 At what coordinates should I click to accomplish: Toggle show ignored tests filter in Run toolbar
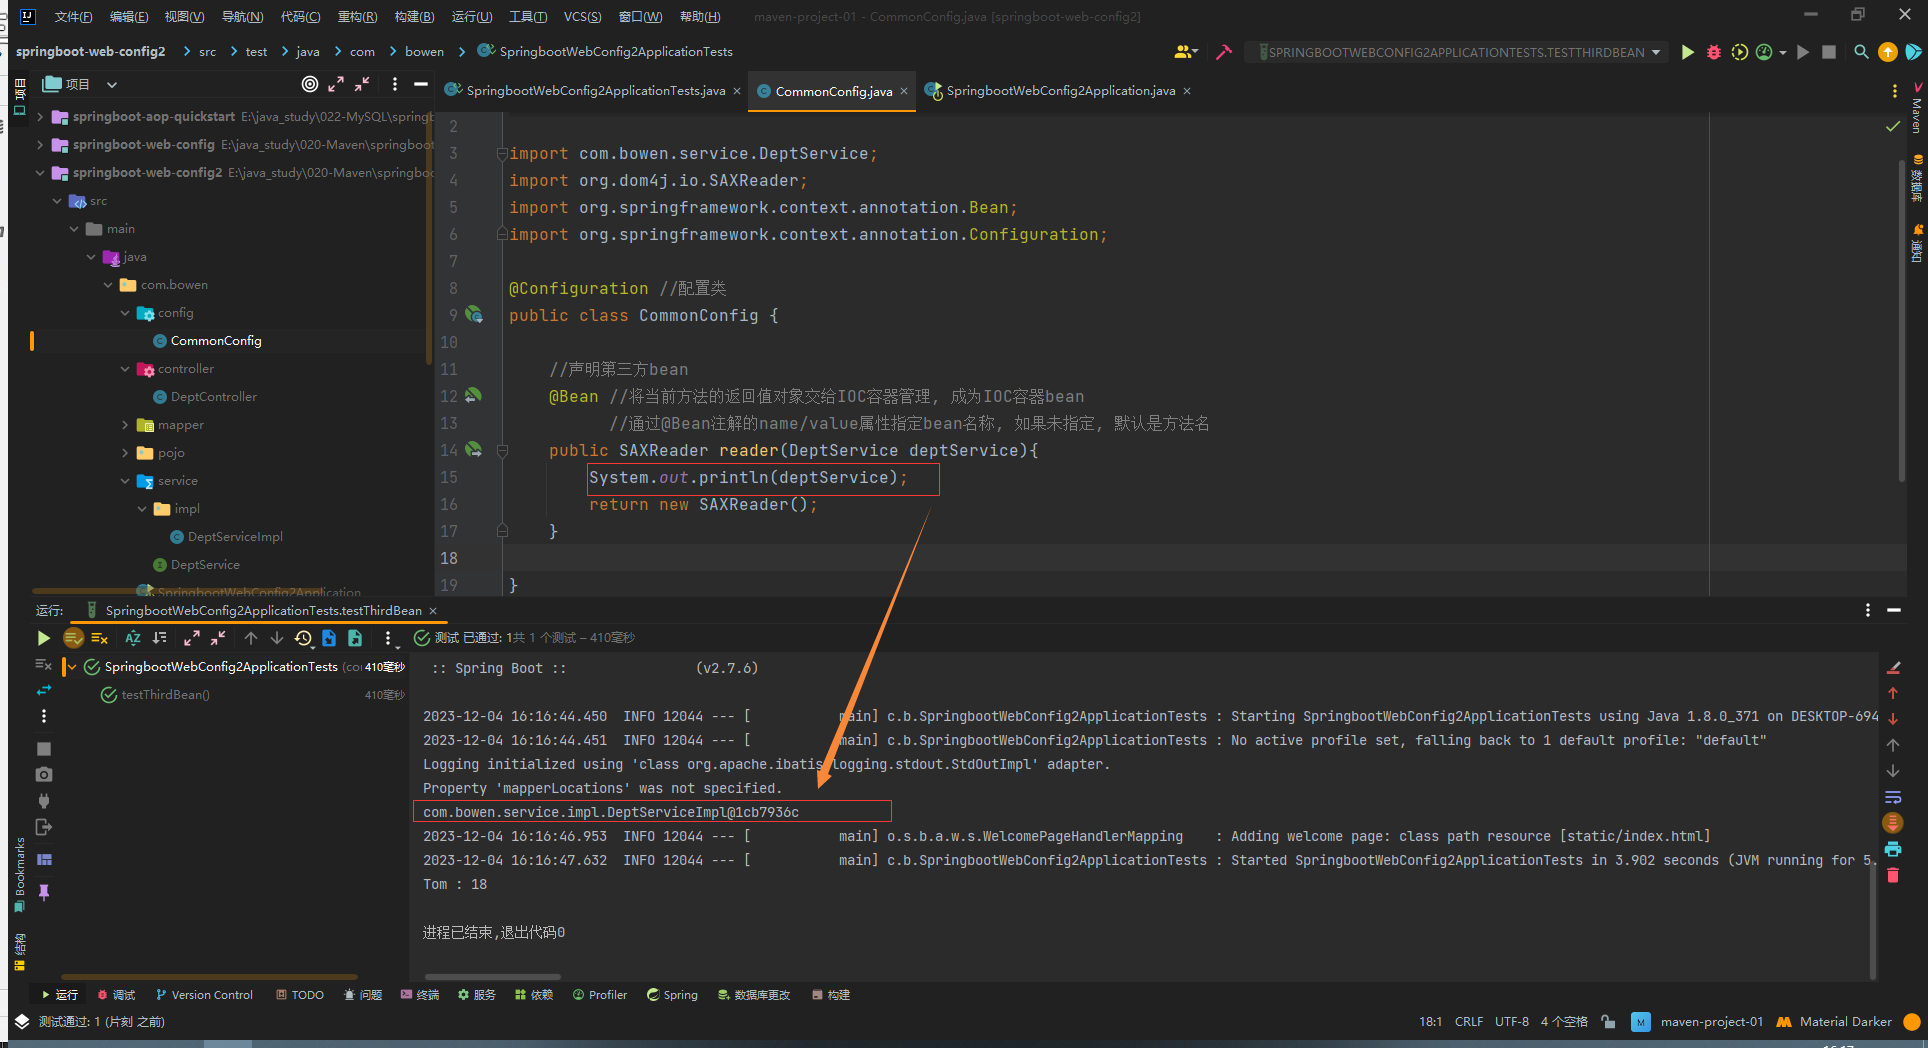pyautogui.click(x=99, y=638)
